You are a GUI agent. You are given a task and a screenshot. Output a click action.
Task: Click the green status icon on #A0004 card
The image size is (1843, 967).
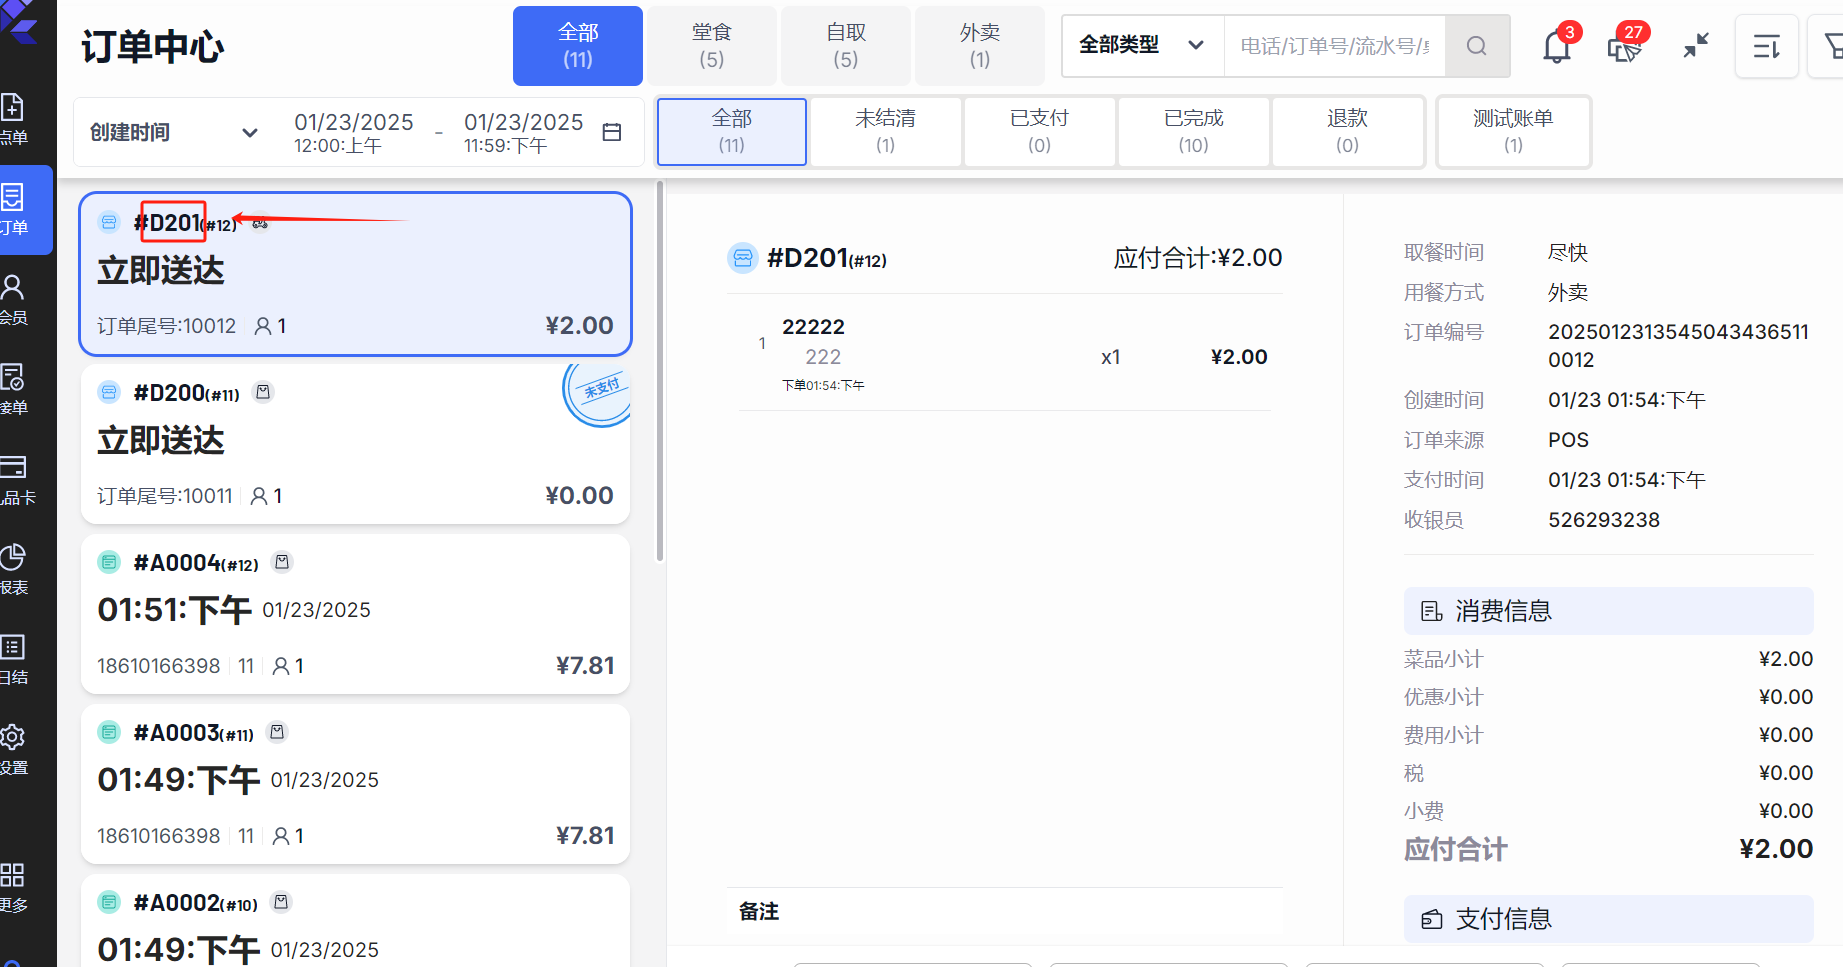click(x=109, y=562)
